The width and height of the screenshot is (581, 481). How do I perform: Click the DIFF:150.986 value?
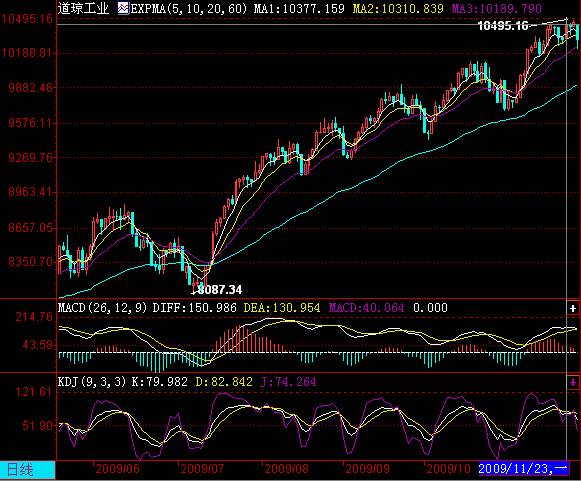click(x=195, y=308)
